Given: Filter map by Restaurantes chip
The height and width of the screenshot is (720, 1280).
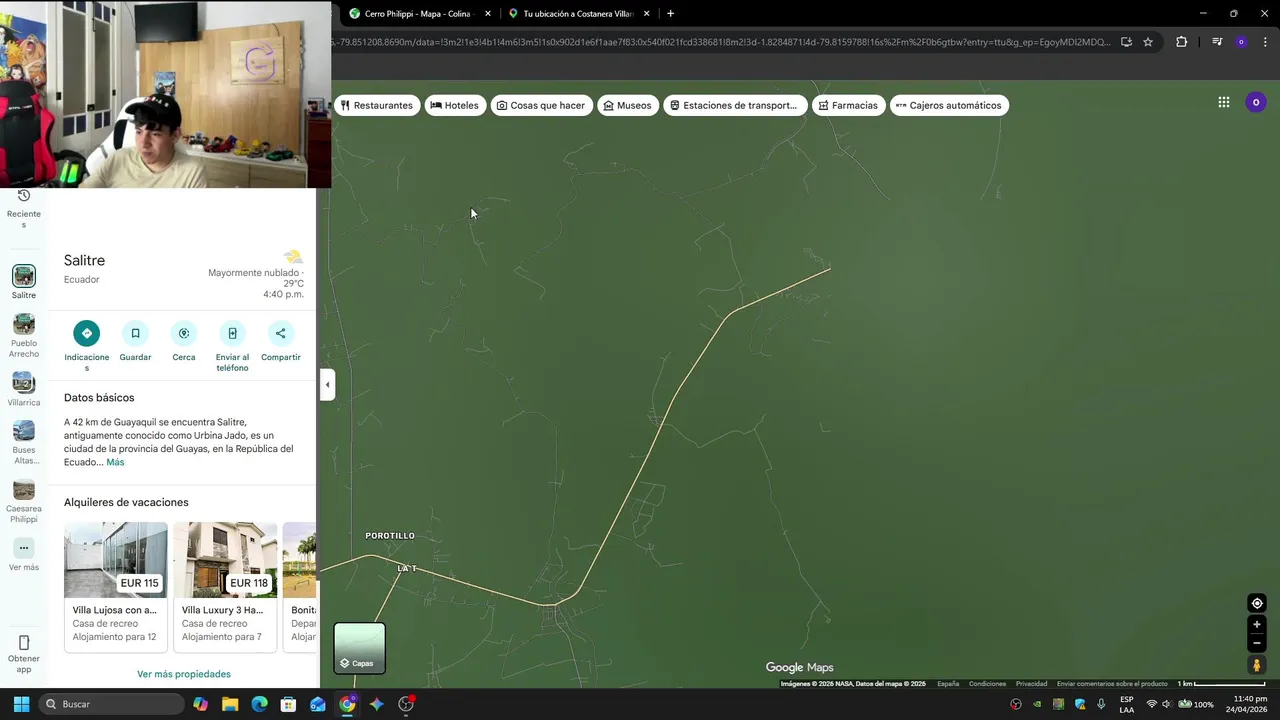Looking at the screenshot, I should [x=377, y=105].
